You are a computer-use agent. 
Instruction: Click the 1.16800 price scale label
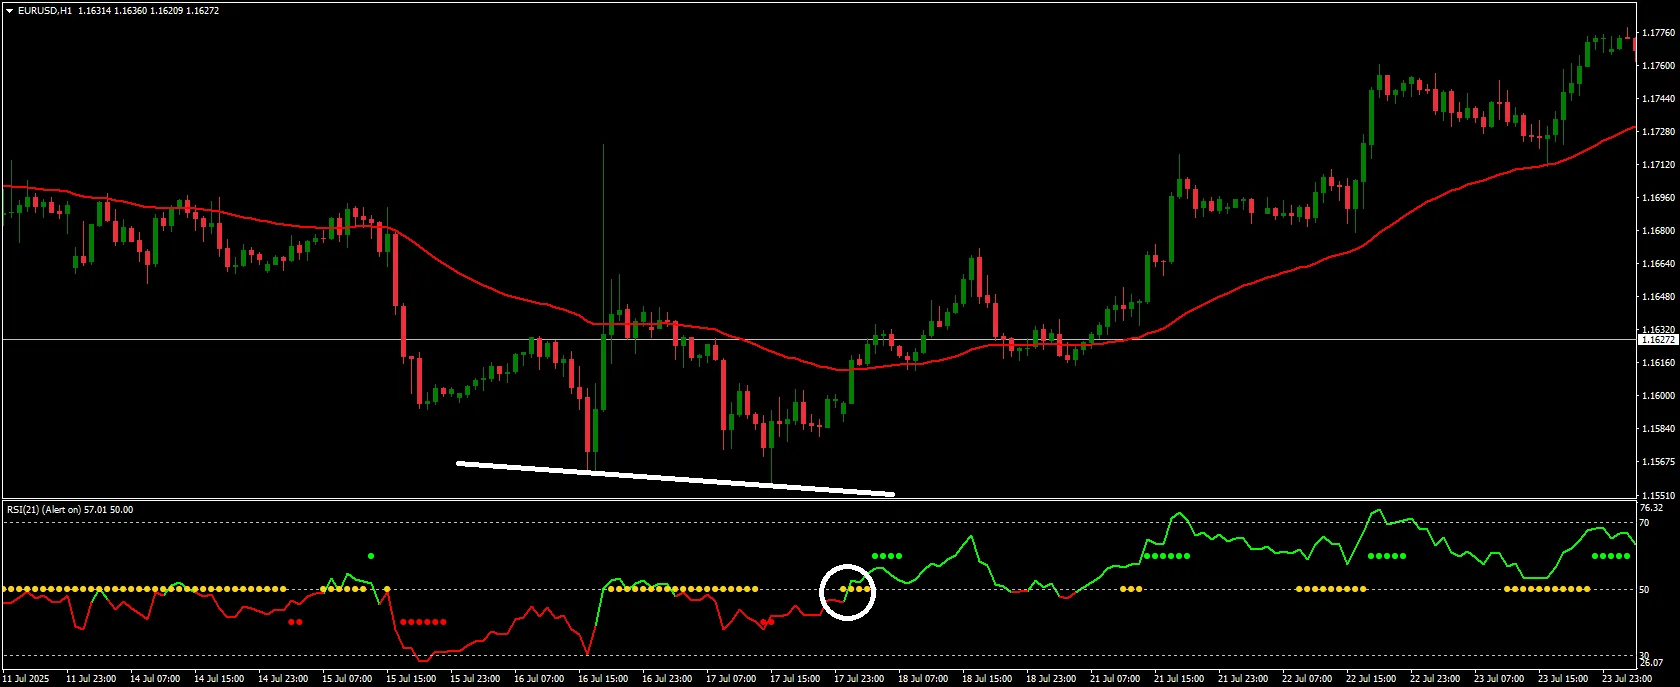tap(1658, 231)
